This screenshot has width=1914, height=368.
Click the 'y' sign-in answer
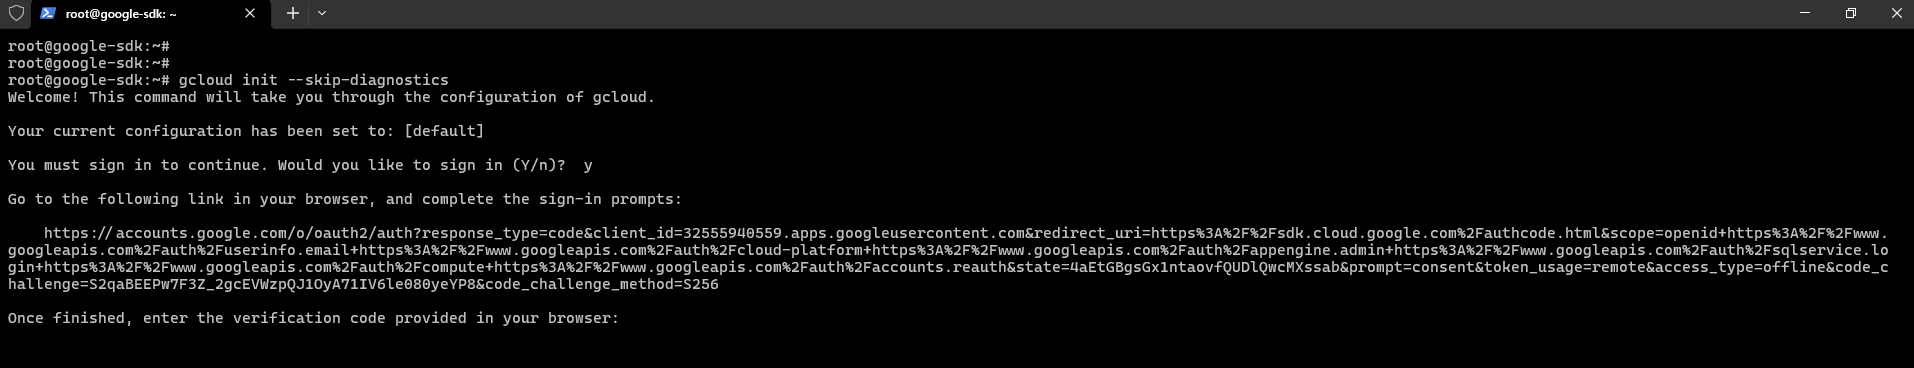tap(588, 165)
